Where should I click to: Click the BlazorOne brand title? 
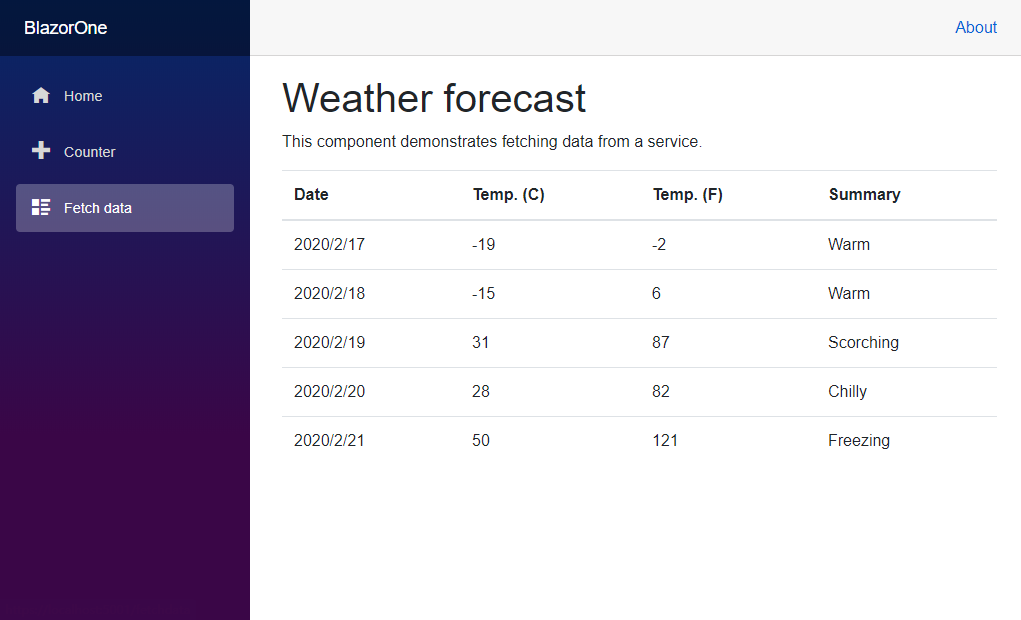pyautogui.click(x=66, y=28)
